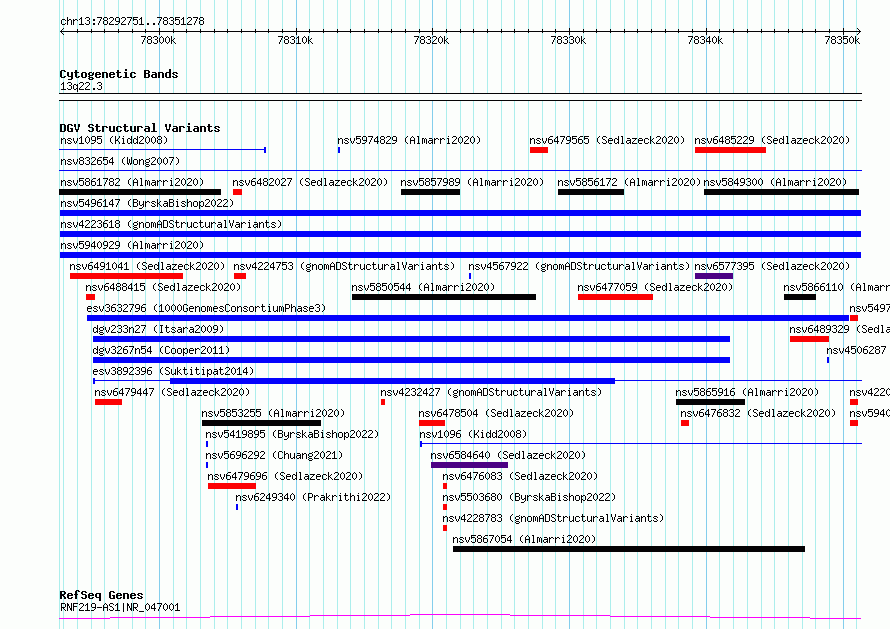The width and height of the screenshot is (890, 629).
Task: Open the esv3632796 (1000GenomesConsortiumPhase3) label
Action: pyautogui.click(x=206, y=308)
